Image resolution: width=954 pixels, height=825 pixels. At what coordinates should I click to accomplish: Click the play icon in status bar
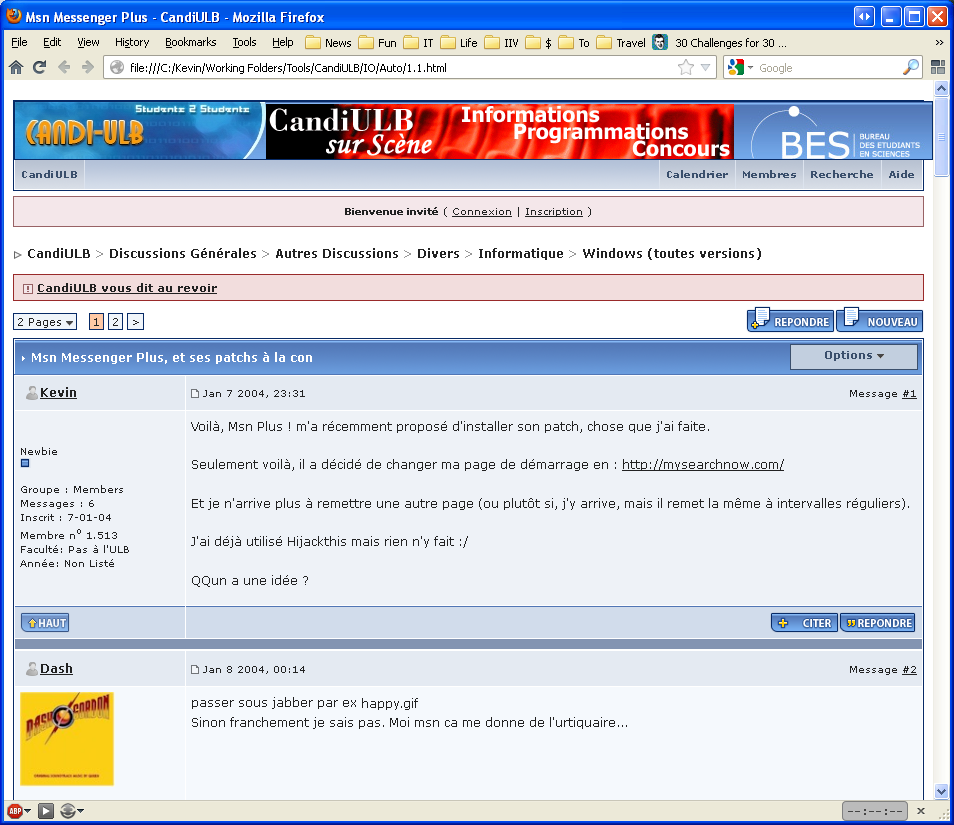[x=46, y=811]
